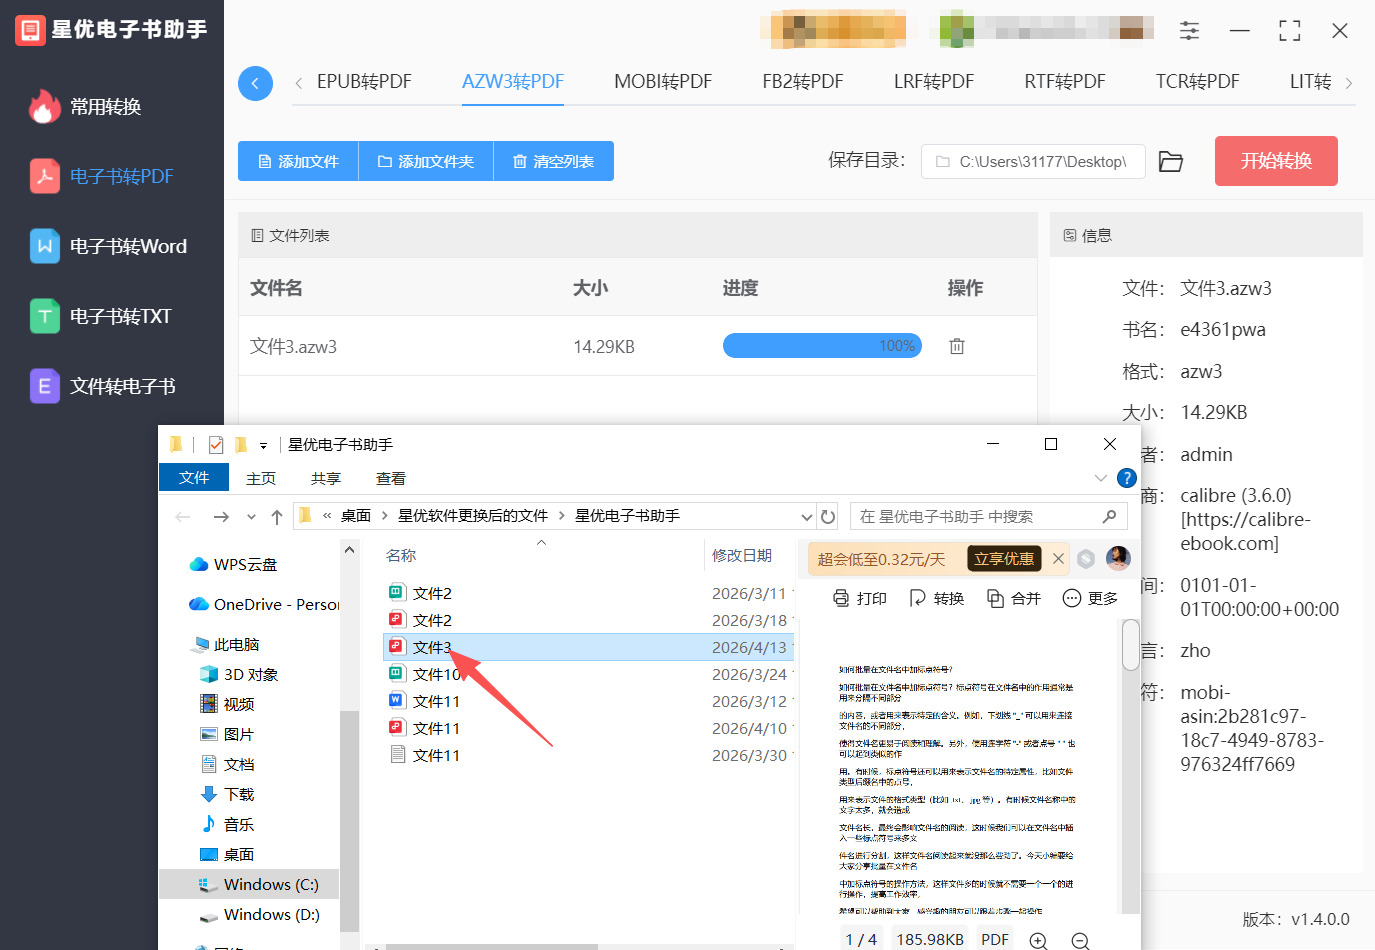Select 此电脑 in the navigation pane
The width and height of the screenshot is (1375, 950).
click(228, 645)
